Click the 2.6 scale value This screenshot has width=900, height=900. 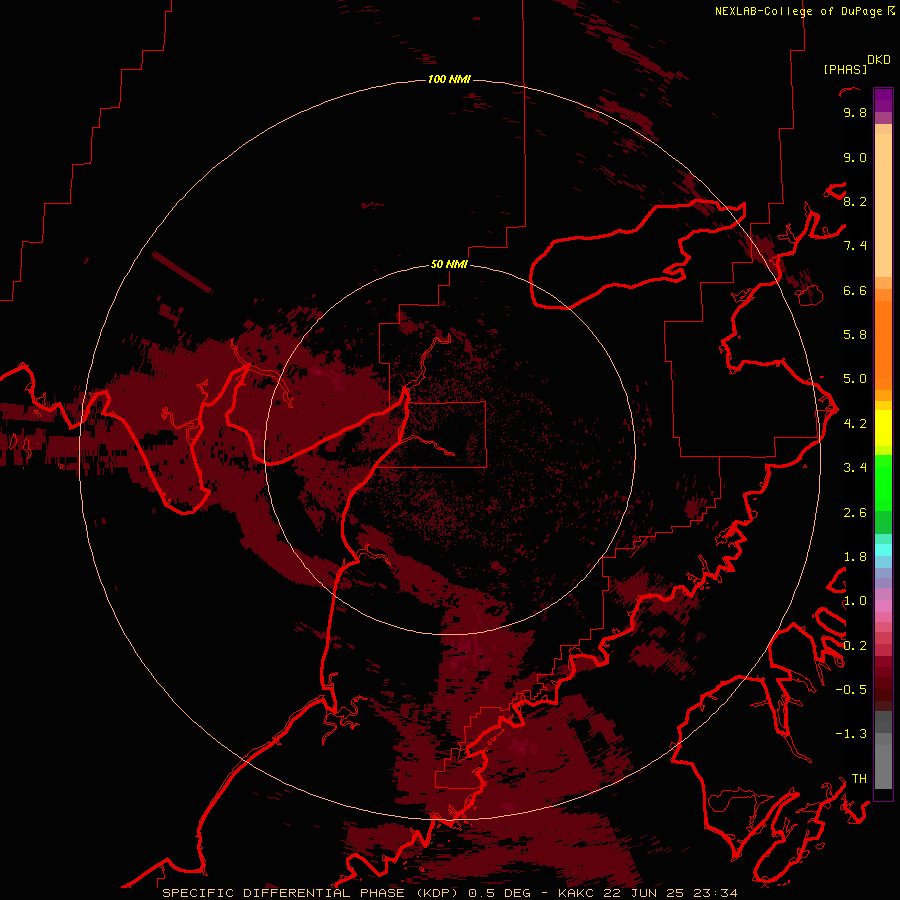coord(855,513)
